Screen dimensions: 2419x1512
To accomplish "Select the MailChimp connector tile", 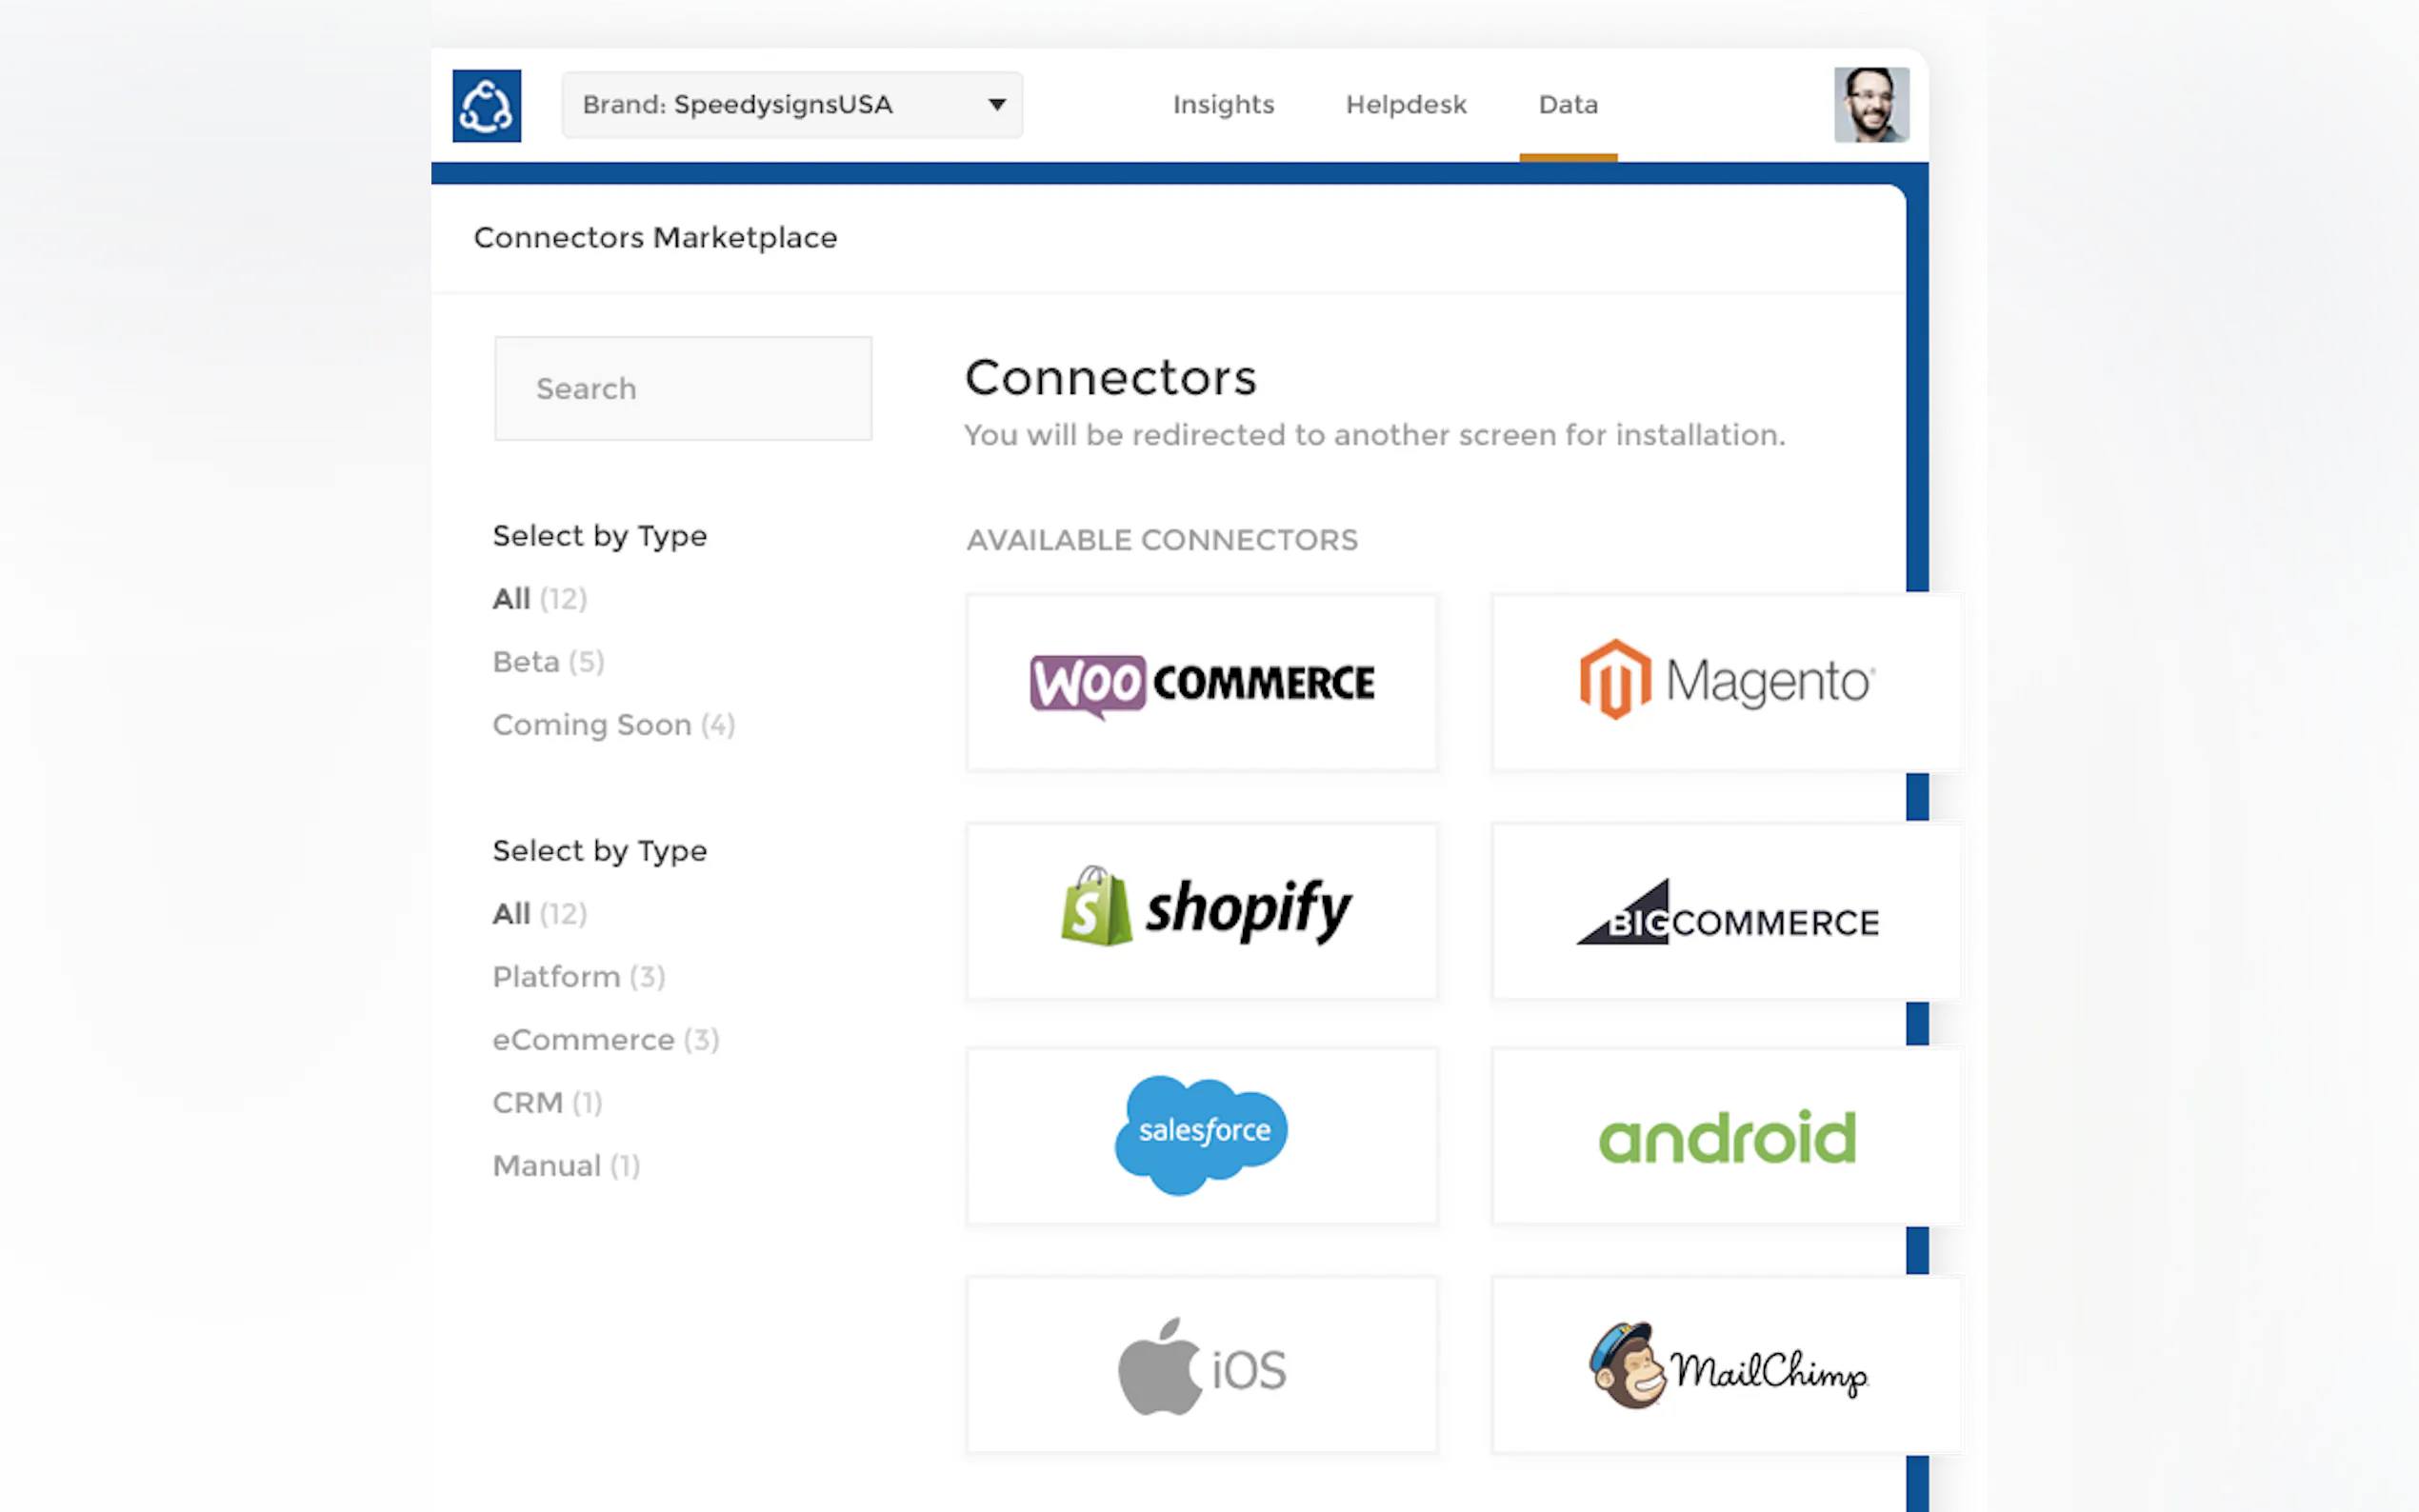I will [x=1727, y=1365].
